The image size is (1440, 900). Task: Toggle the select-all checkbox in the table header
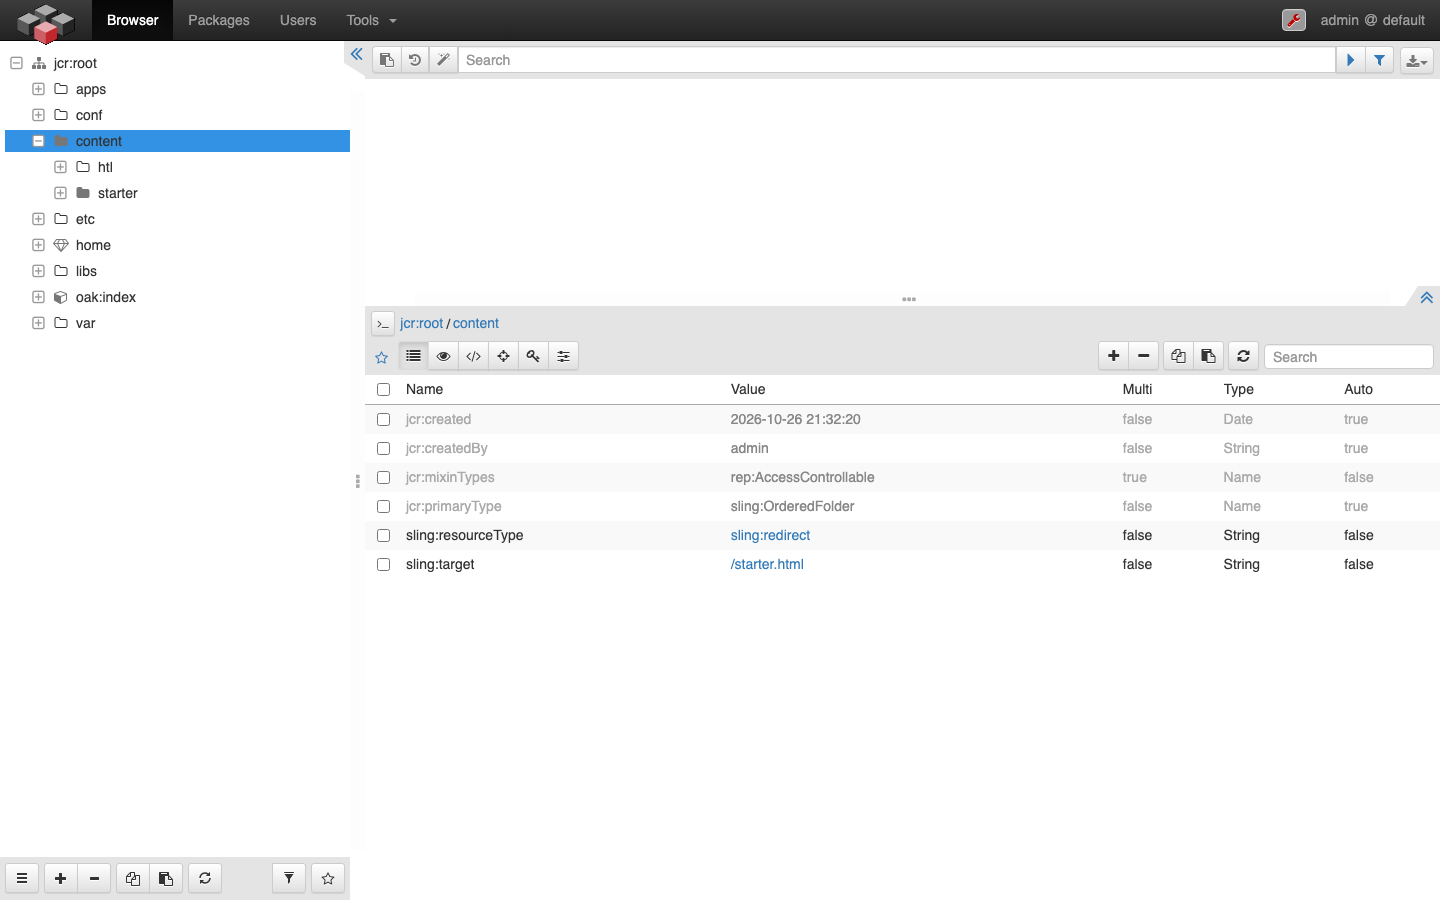[383, 389]
